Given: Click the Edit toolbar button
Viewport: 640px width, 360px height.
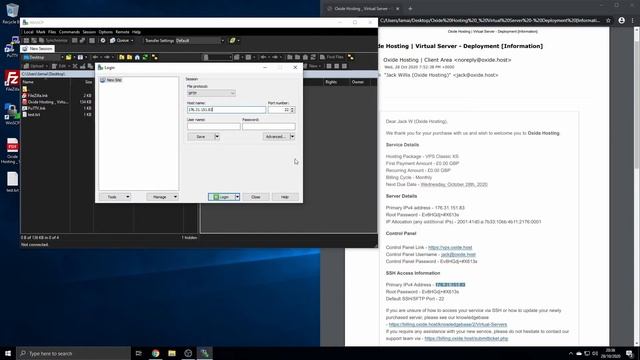Looking at the screenshot, I should (x=60, y=66).
